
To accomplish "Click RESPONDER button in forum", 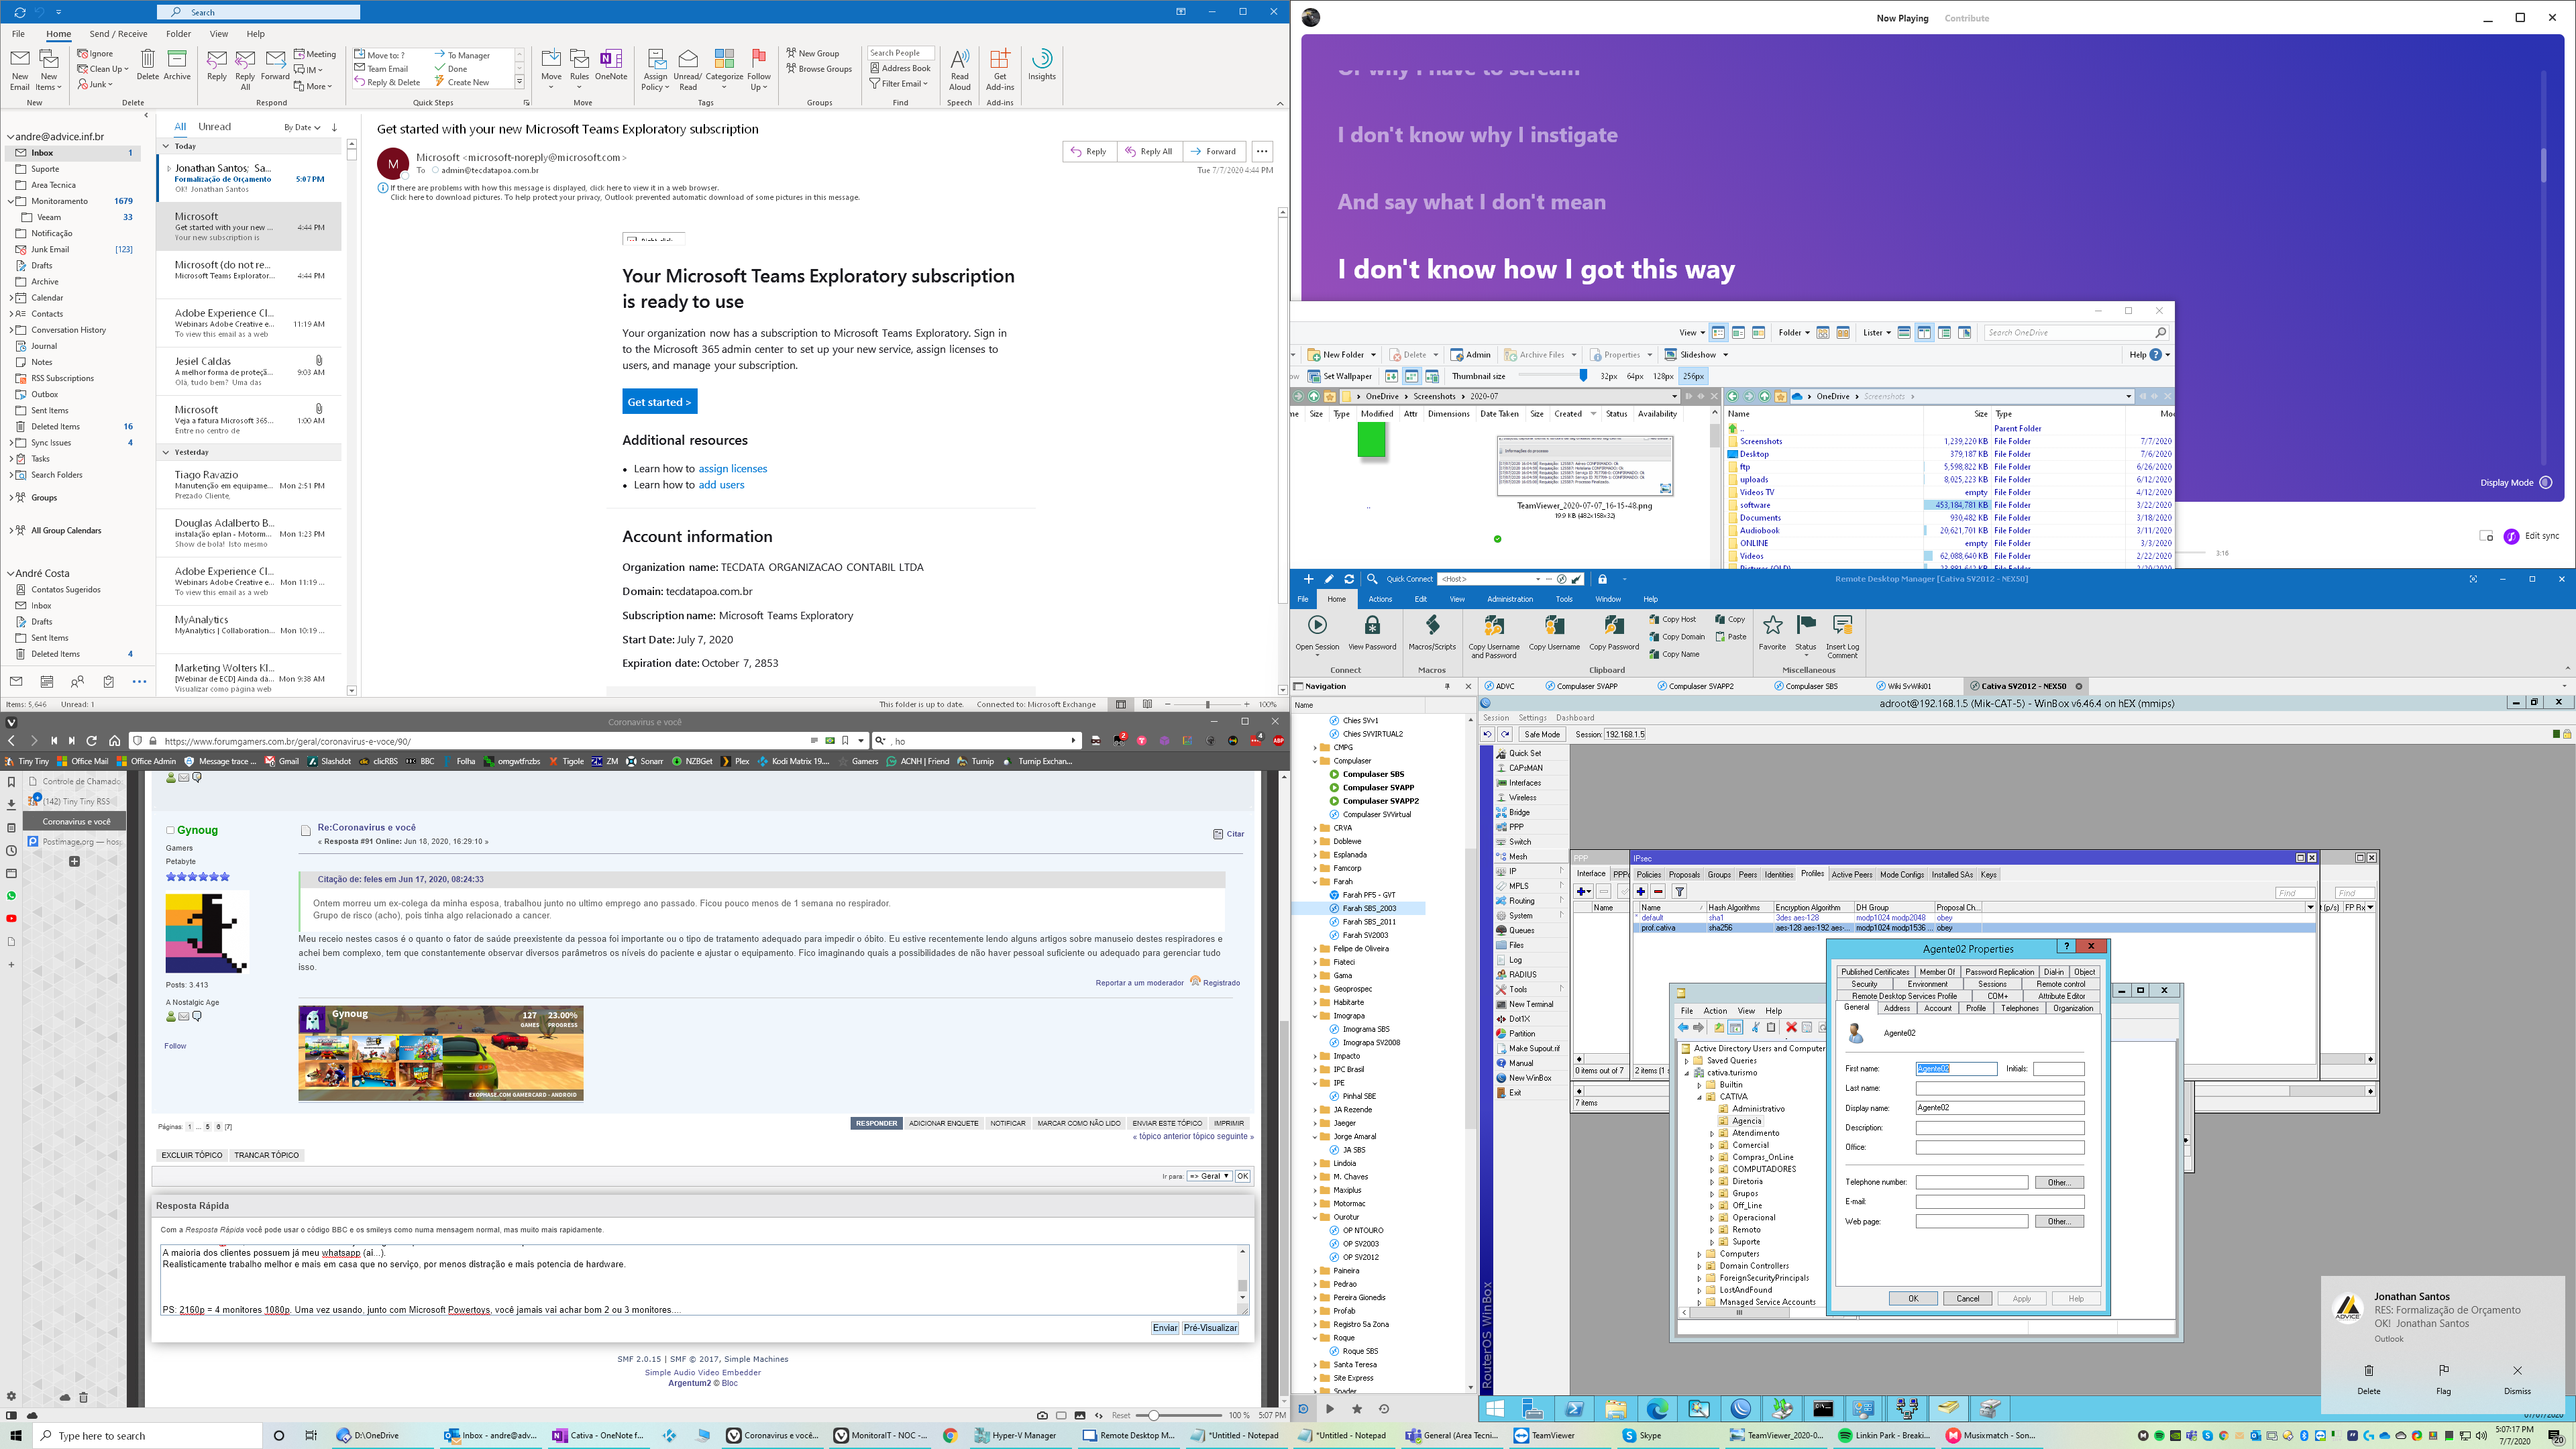I will [876, 1123].
